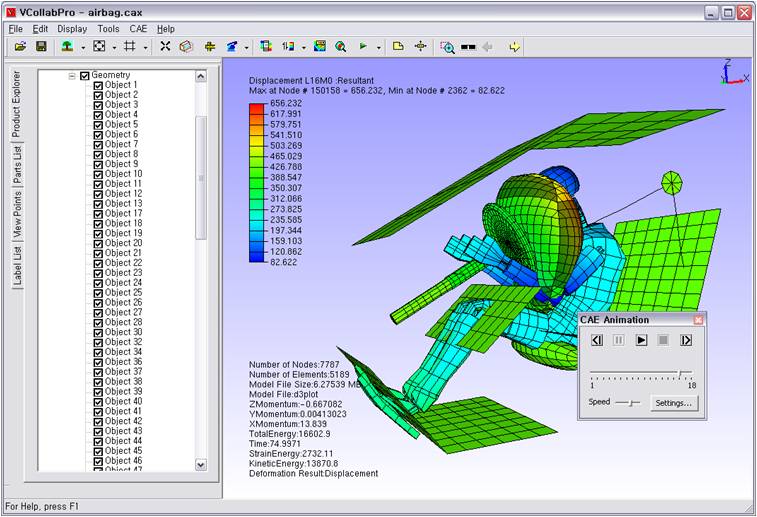The image size is (757, 517).
Task: Play the CAE animation
Action: [641, 340]
